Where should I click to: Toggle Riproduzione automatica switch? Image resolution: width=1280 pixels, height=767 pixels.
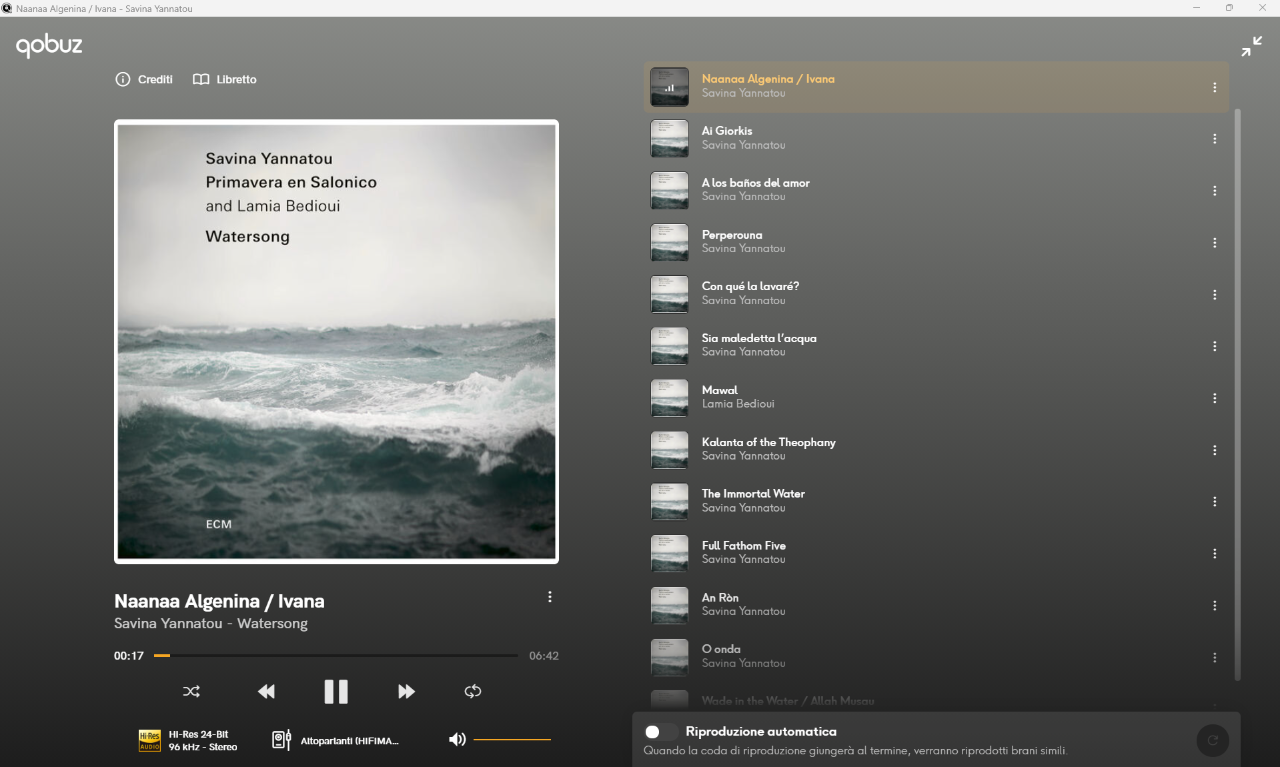pos(660,732)
